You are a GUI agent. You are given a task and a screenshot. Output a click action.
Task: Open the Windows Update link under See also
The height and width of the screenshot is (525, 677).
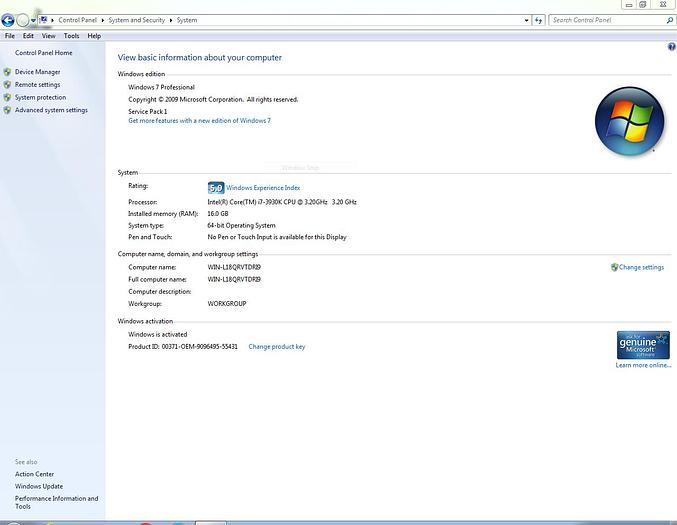point(39,486)
